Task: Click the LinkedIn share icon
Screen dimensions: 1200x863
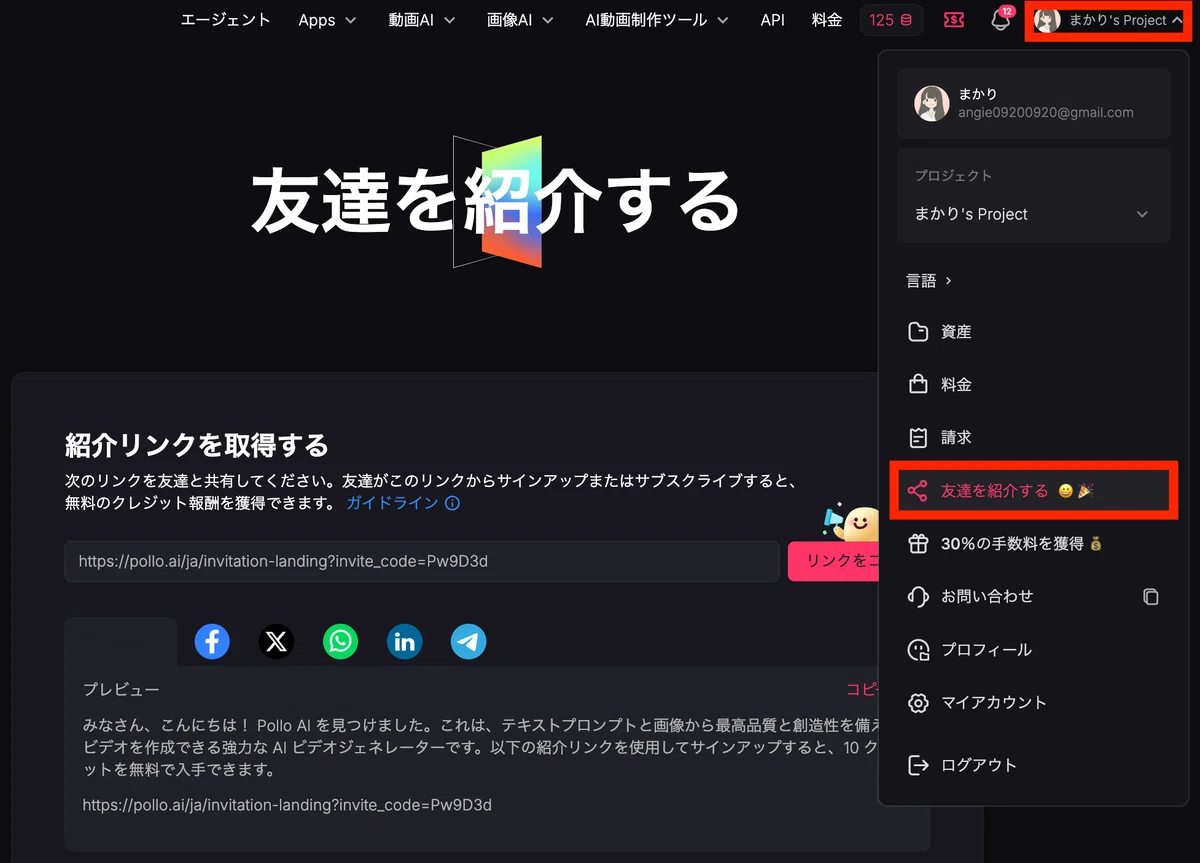Action: tap(404, 641)
